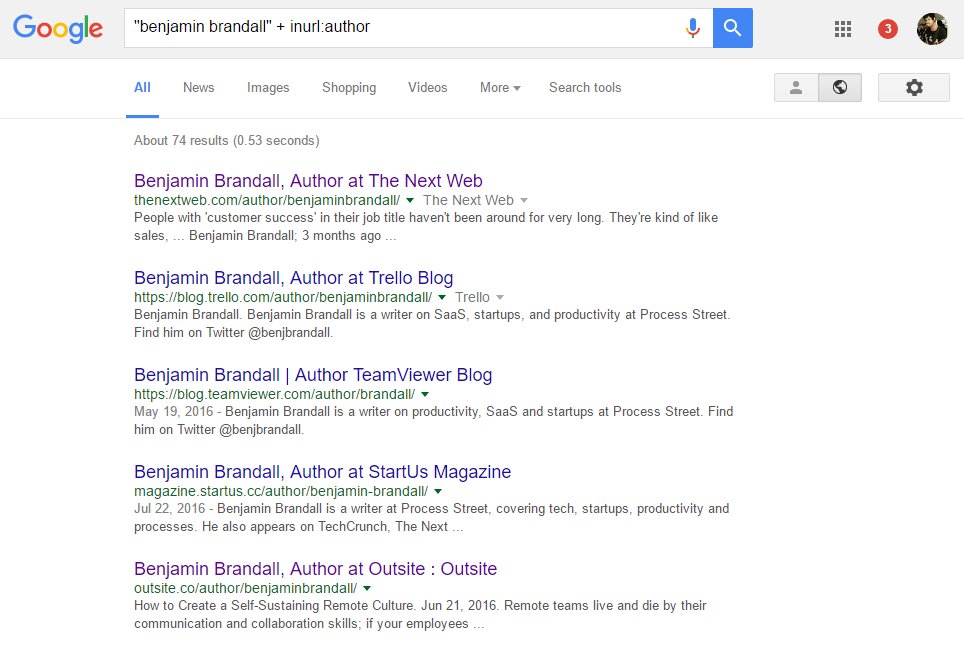The image size is (964, 649).
Task: Select the Videos search filter
Action: point(427,88)
